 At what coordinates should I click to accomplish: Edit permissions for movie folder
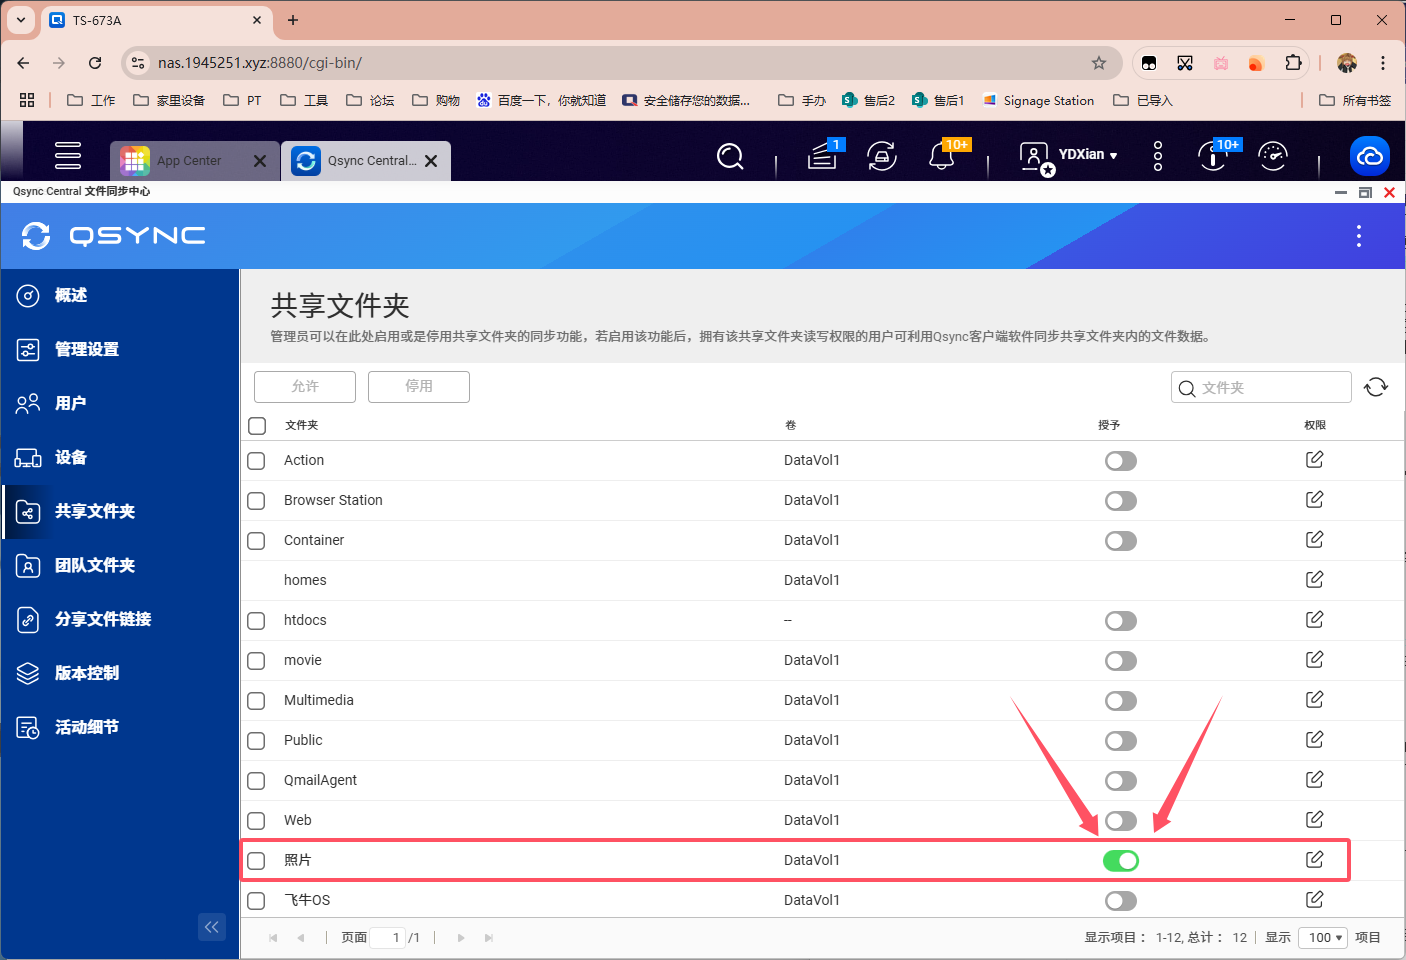1314,659
